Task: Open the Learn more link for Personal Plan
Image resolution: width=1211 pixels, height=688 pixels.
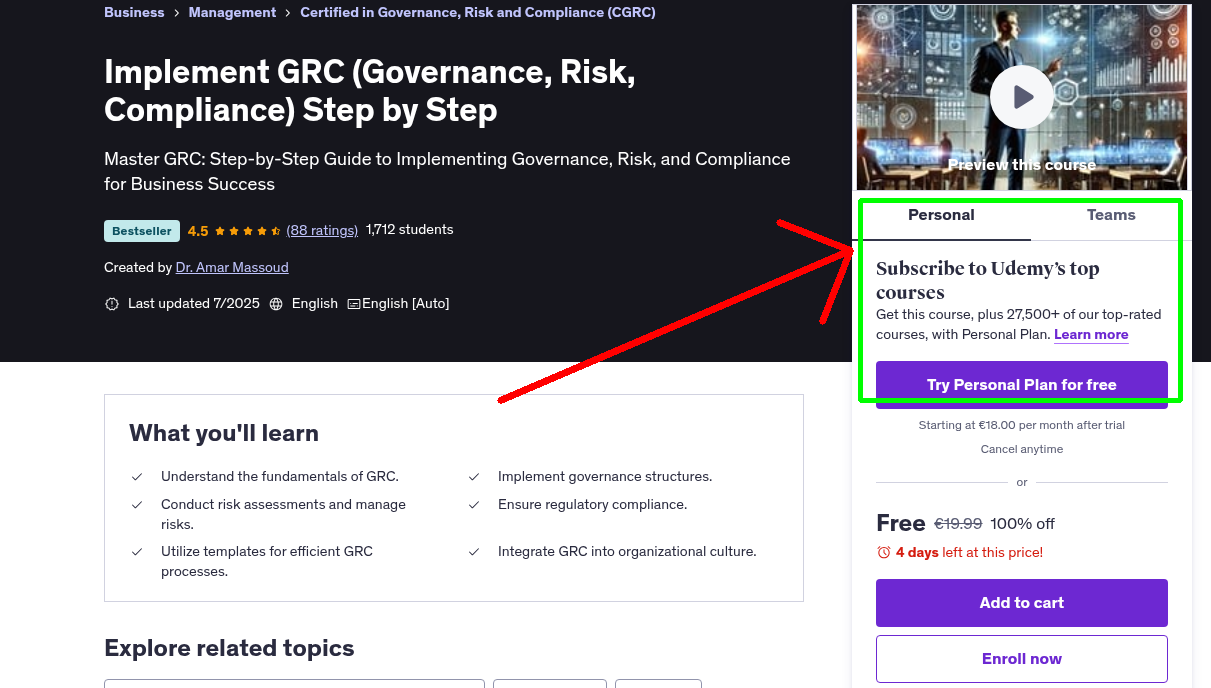Action: pos(1091,334)
